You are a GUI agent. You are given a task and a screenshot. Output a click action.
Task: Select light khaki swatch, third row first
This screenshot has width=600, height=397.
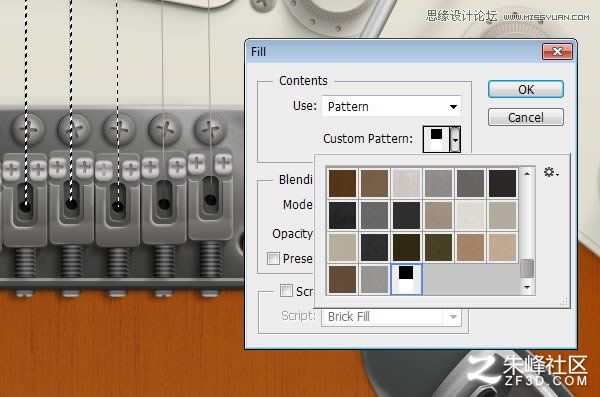342,247
